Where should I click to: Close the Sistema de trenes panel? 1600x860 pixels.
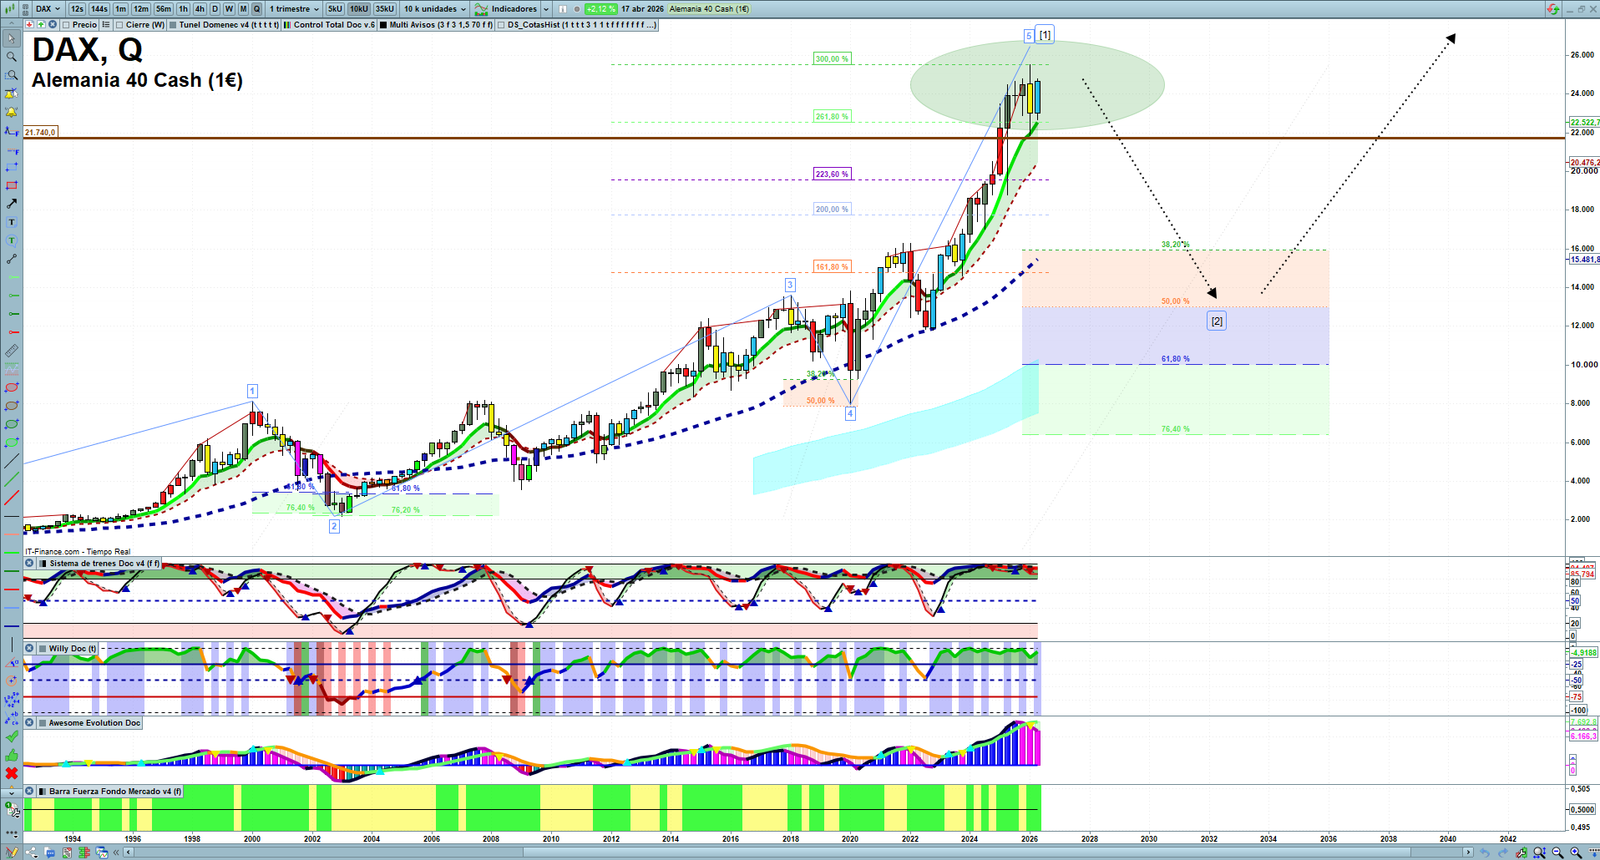(x=30, y=564)
